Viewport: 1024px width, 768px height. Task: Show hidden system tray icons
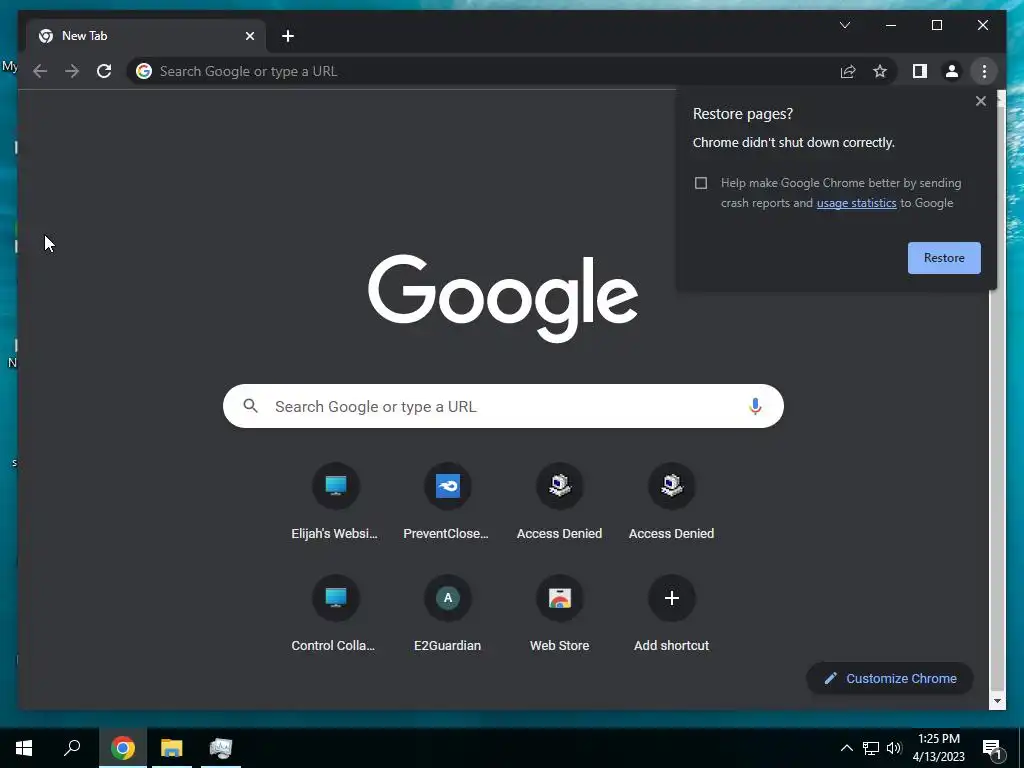846,748
